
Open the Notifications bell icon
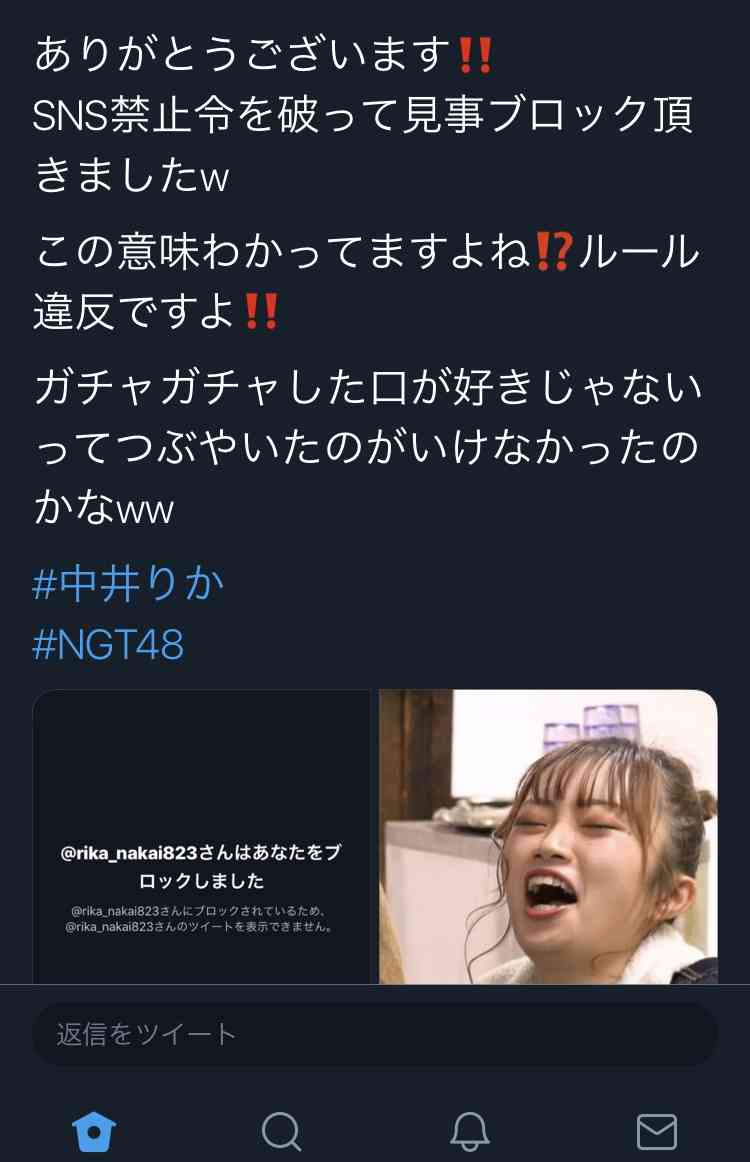click(470, 1132)
